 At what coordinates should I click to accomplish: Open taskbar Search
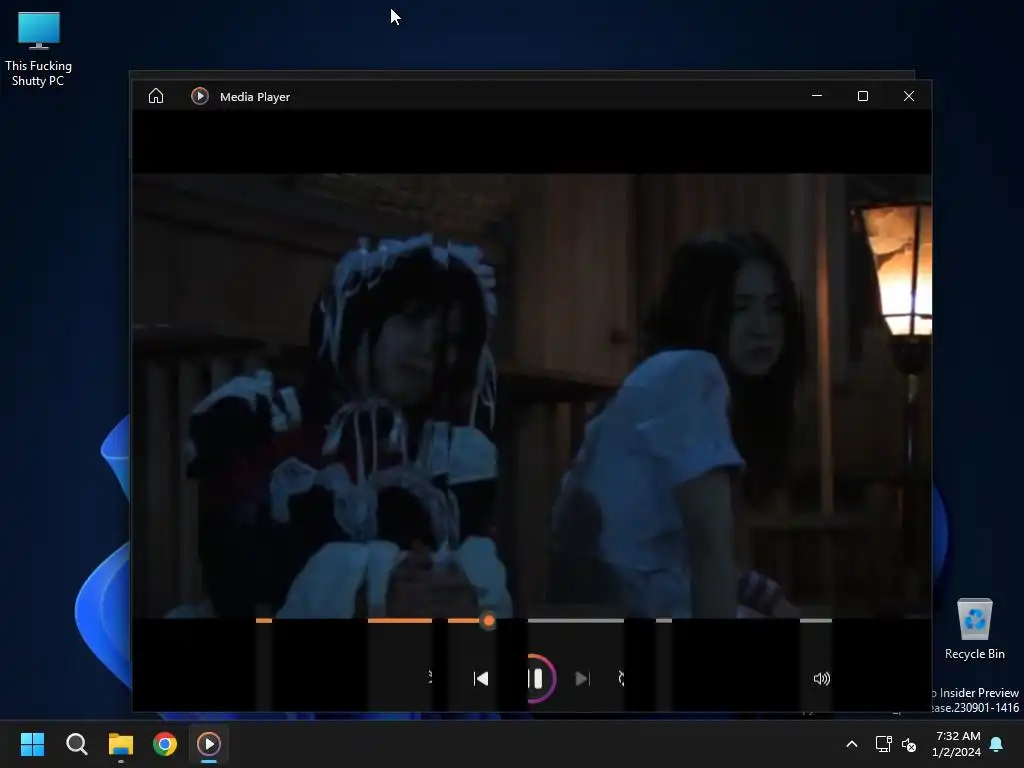[76, 744]
